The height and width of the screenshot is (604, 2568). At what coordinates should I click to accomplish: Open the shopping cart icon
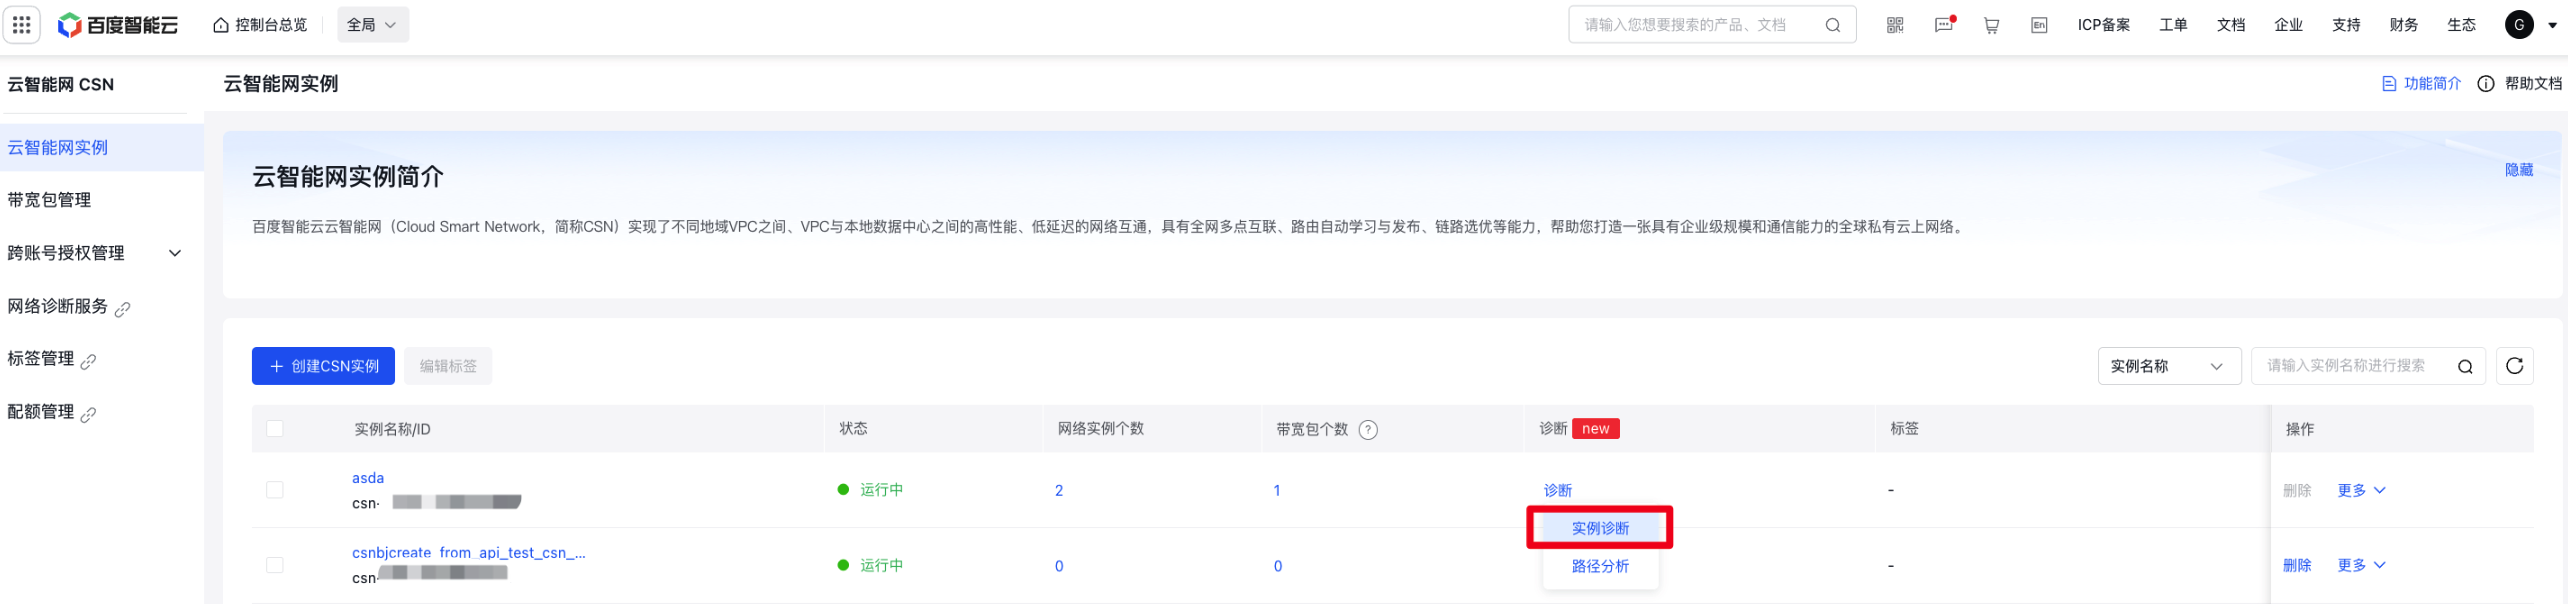pos(1991,25)
